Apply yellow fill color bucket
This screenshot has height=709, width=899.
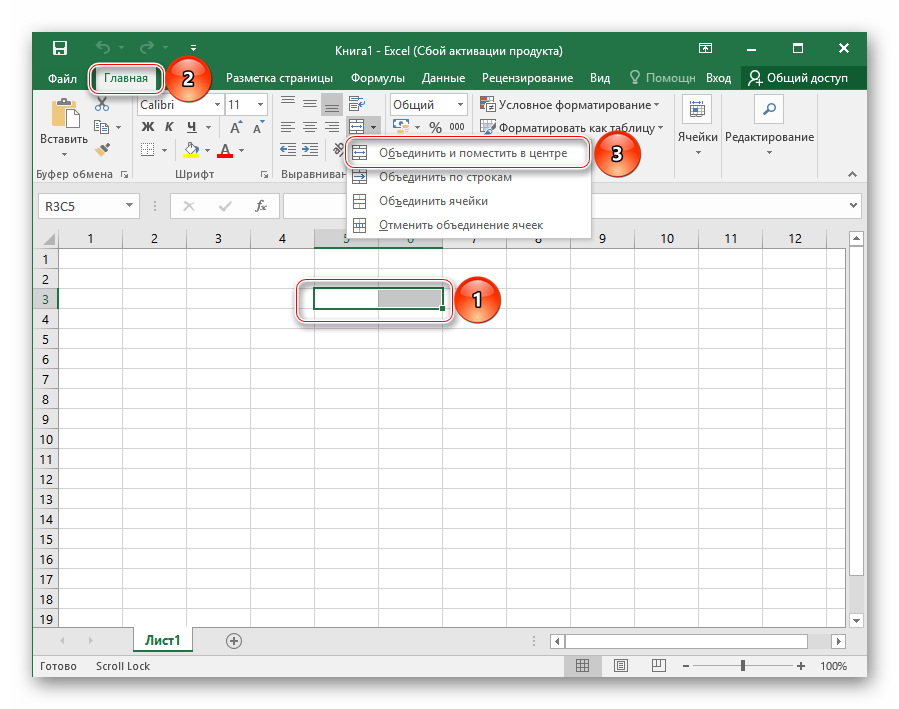pos(191,150)
